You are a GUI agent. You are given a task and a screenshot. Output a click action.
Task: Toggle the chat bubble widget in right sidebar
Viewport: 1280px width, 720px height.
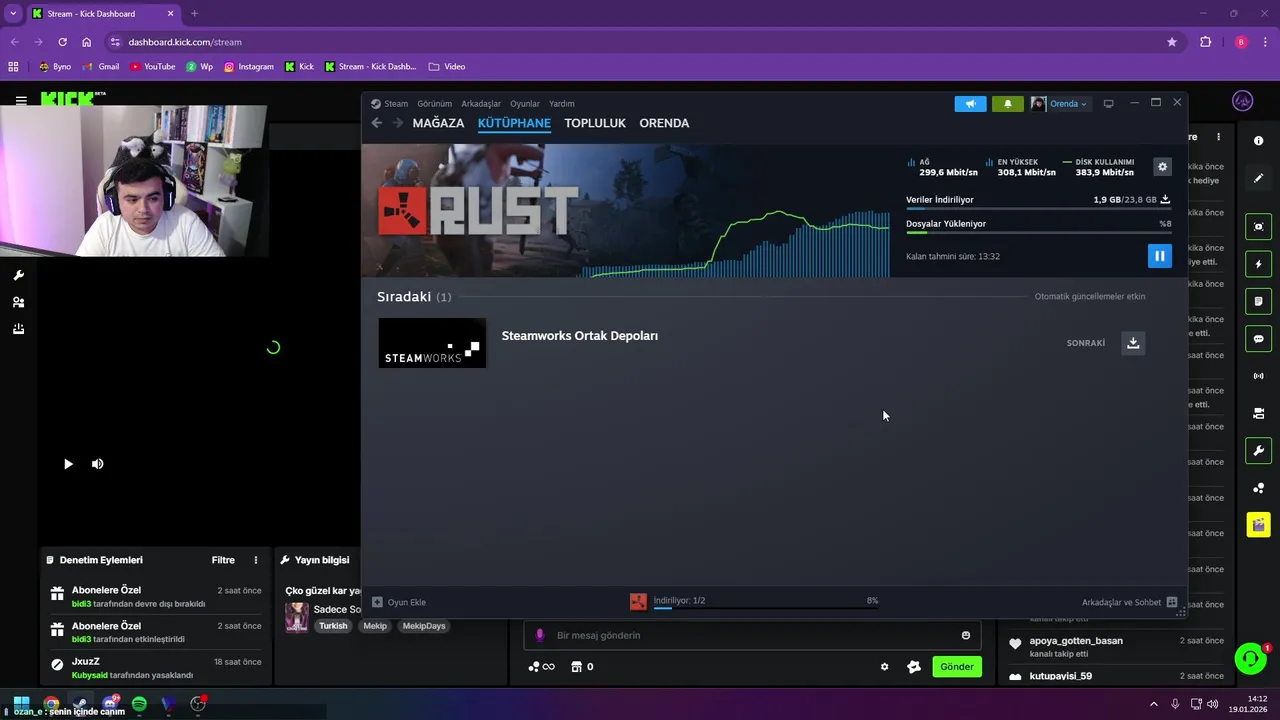click(1258, 339)
